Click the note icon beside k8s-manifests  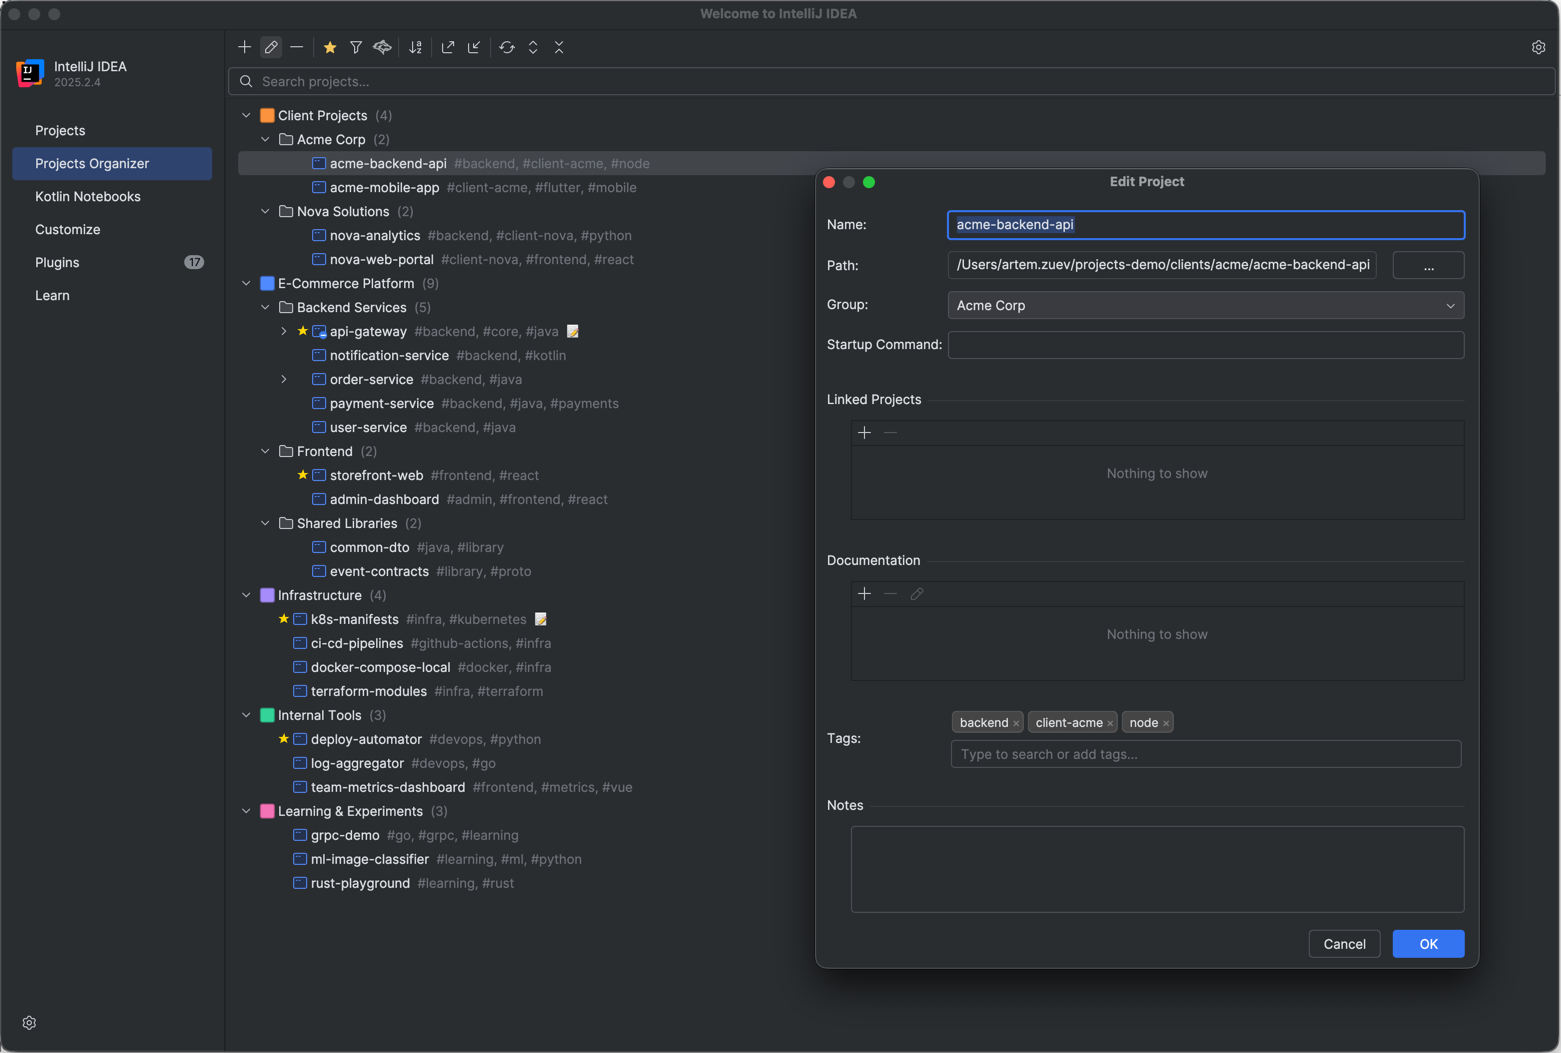541,619
